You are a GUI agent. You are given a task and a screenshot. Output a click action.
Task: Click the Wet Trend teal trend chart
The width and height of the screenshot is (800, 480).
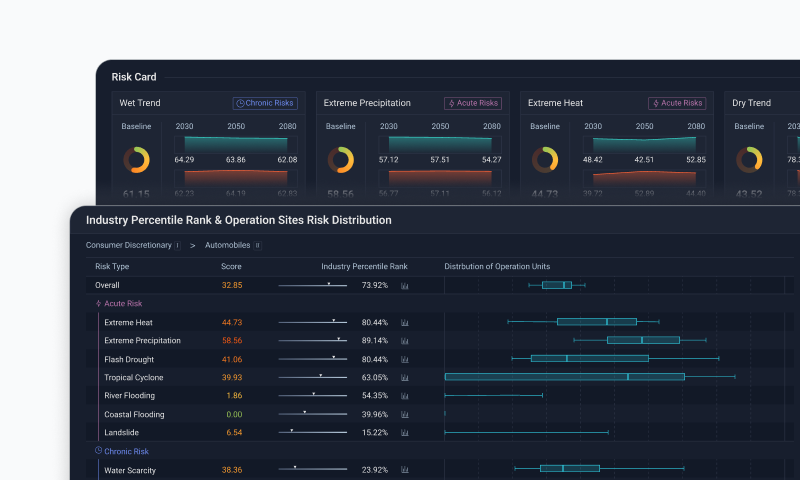[x=236, y=144]
